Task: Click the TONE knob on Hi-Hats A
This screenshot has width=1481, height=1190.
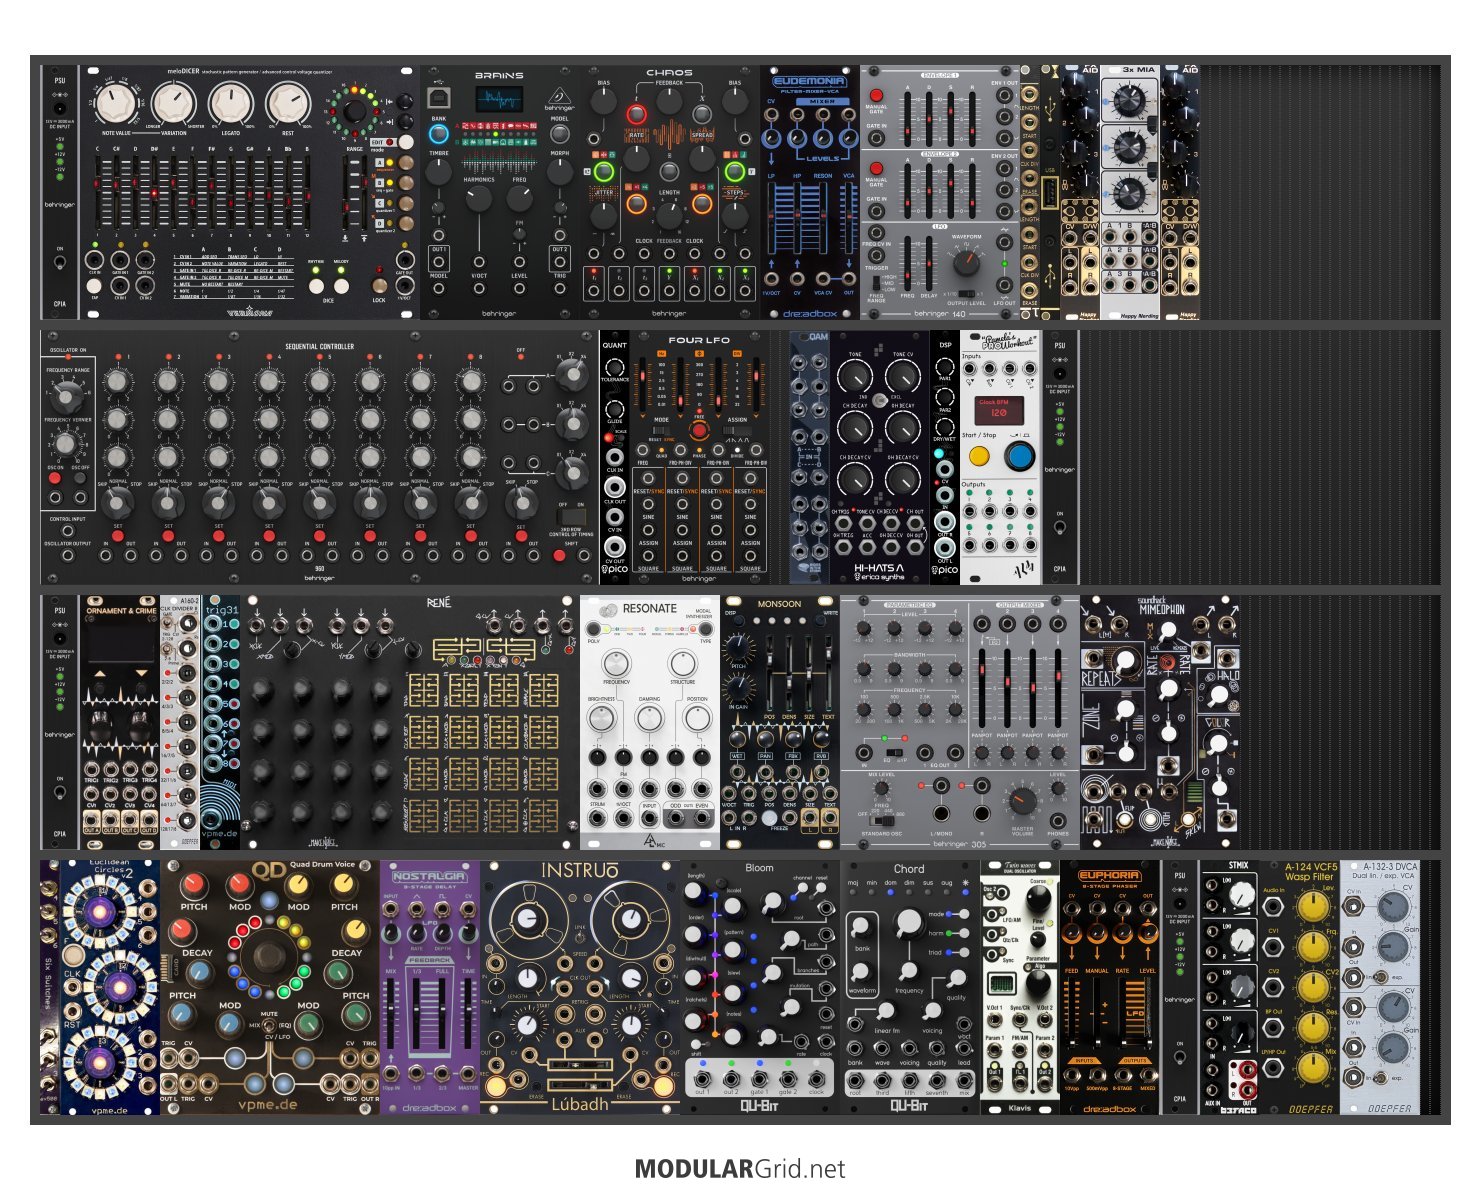Action: click(854, 377)
